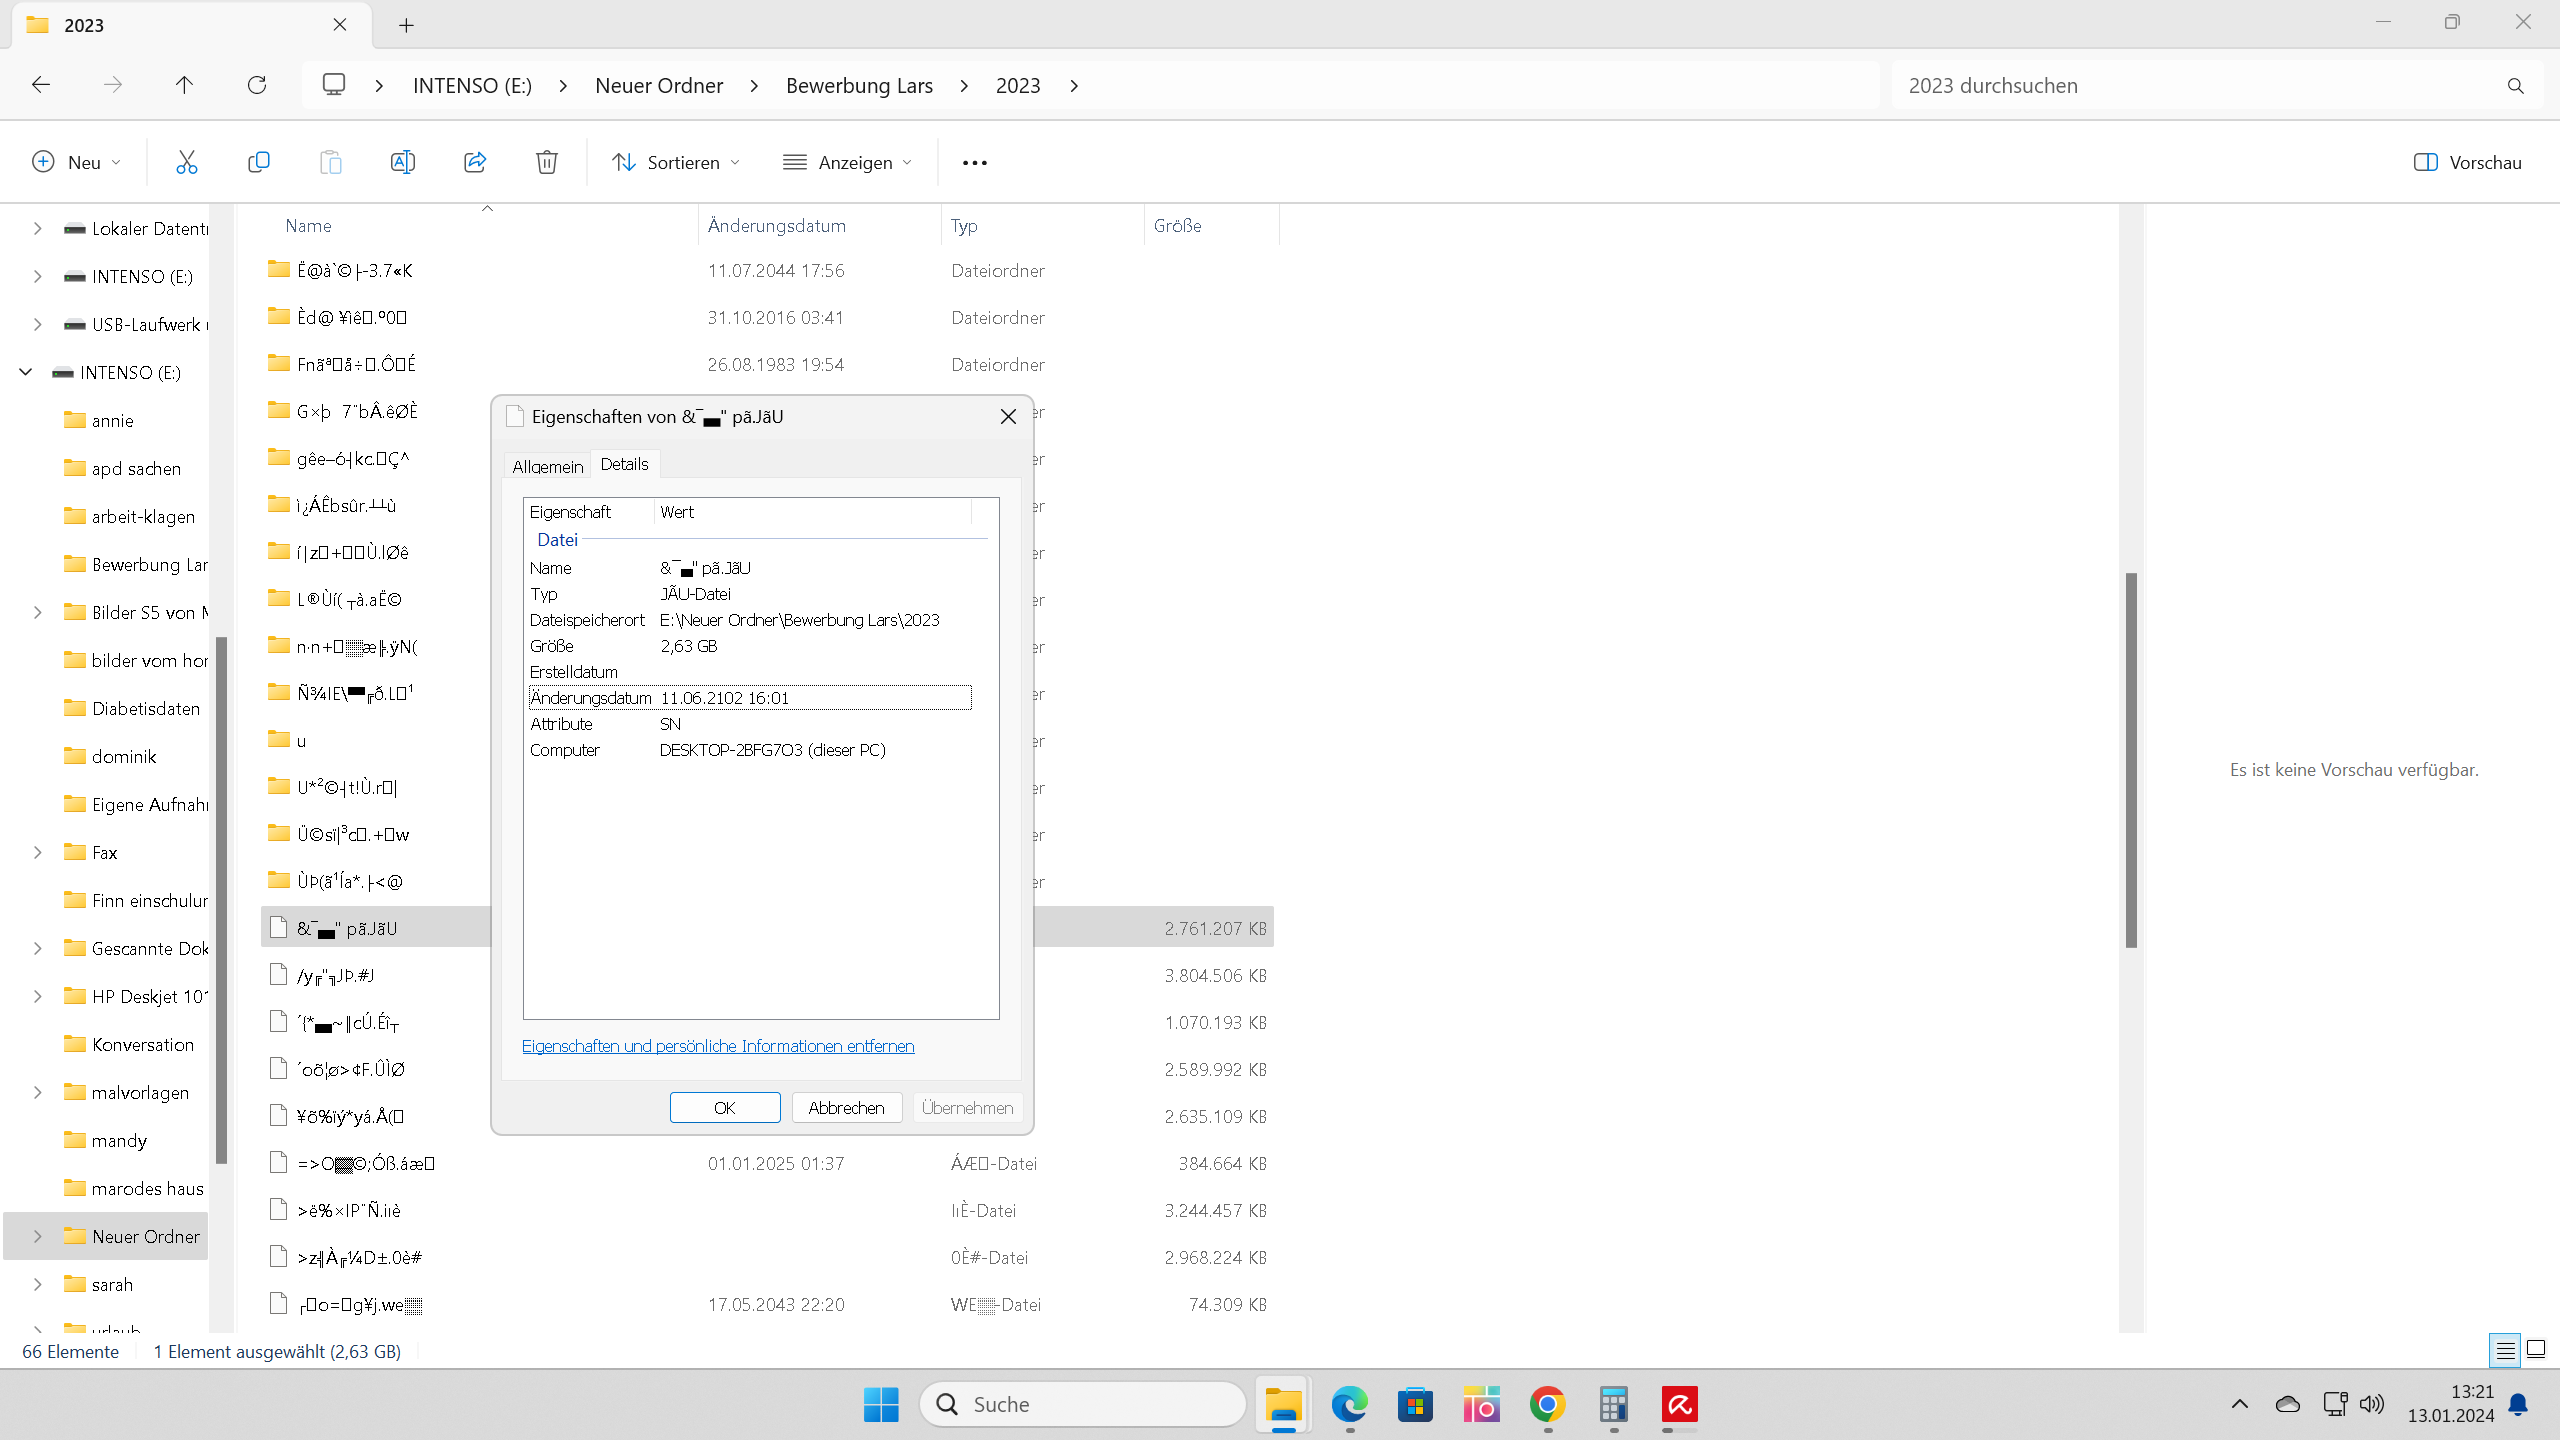Go up one folder level
Screen dimensions: 2560x1440
pyautogui.click(x=184, y=85)
